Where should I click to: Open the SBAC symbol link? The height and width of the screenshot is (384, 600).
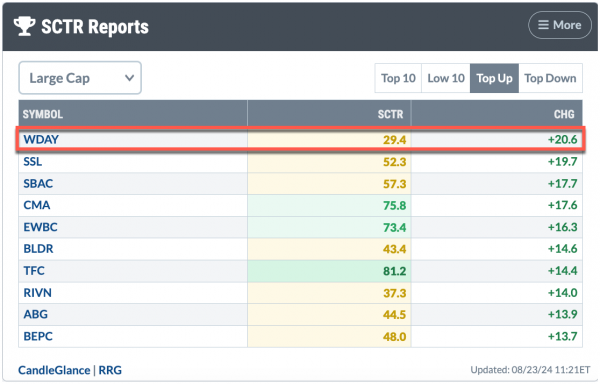[x=38, y=183]
